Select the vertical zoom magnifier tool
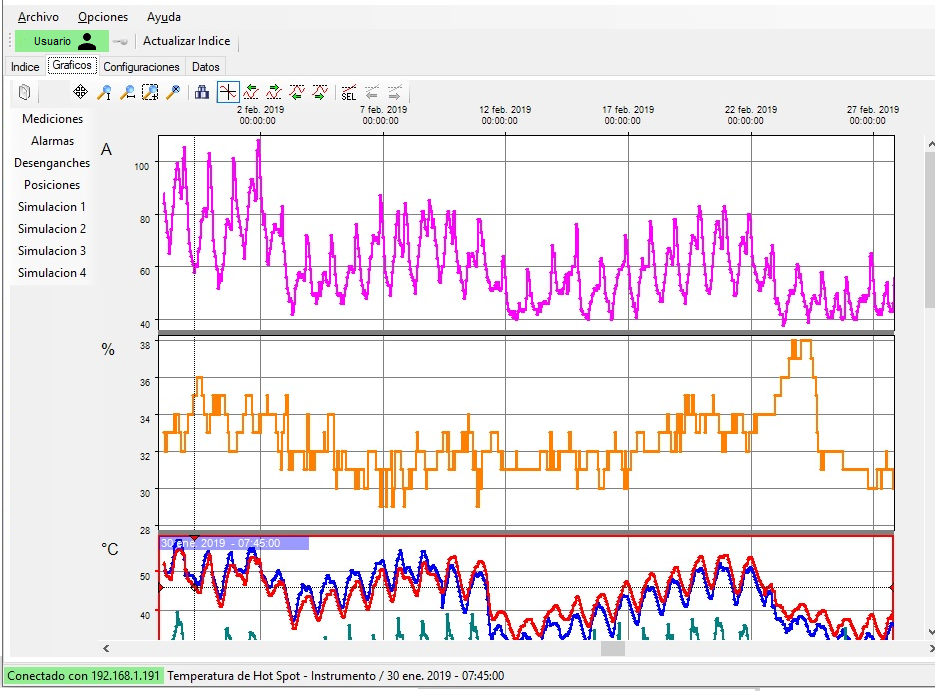This screenshot has width=935, height=691. tap(104, 92)
